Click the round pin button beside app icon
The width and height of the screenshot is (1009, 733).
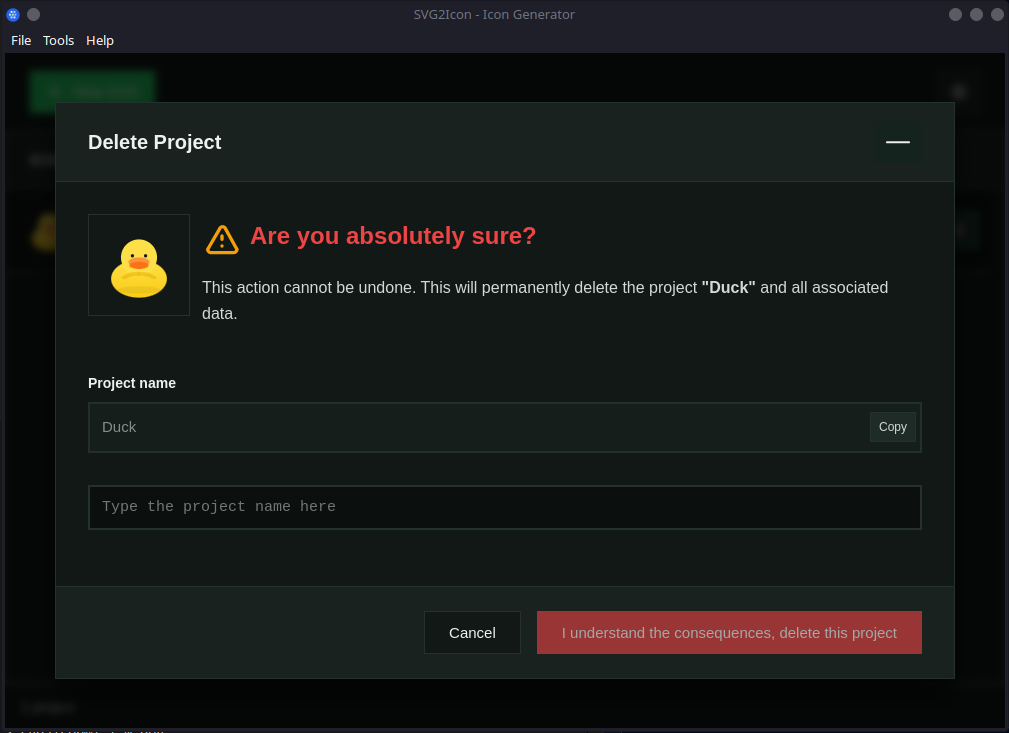pos(34,14)
